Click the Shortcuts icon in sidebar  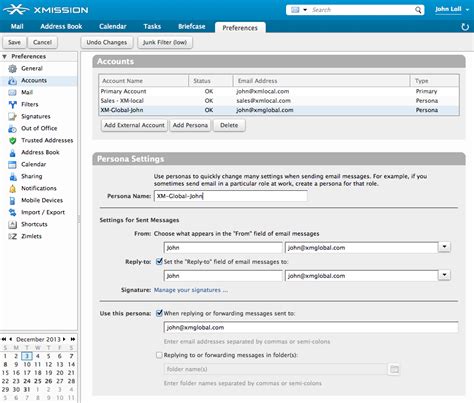coord(12,225)
